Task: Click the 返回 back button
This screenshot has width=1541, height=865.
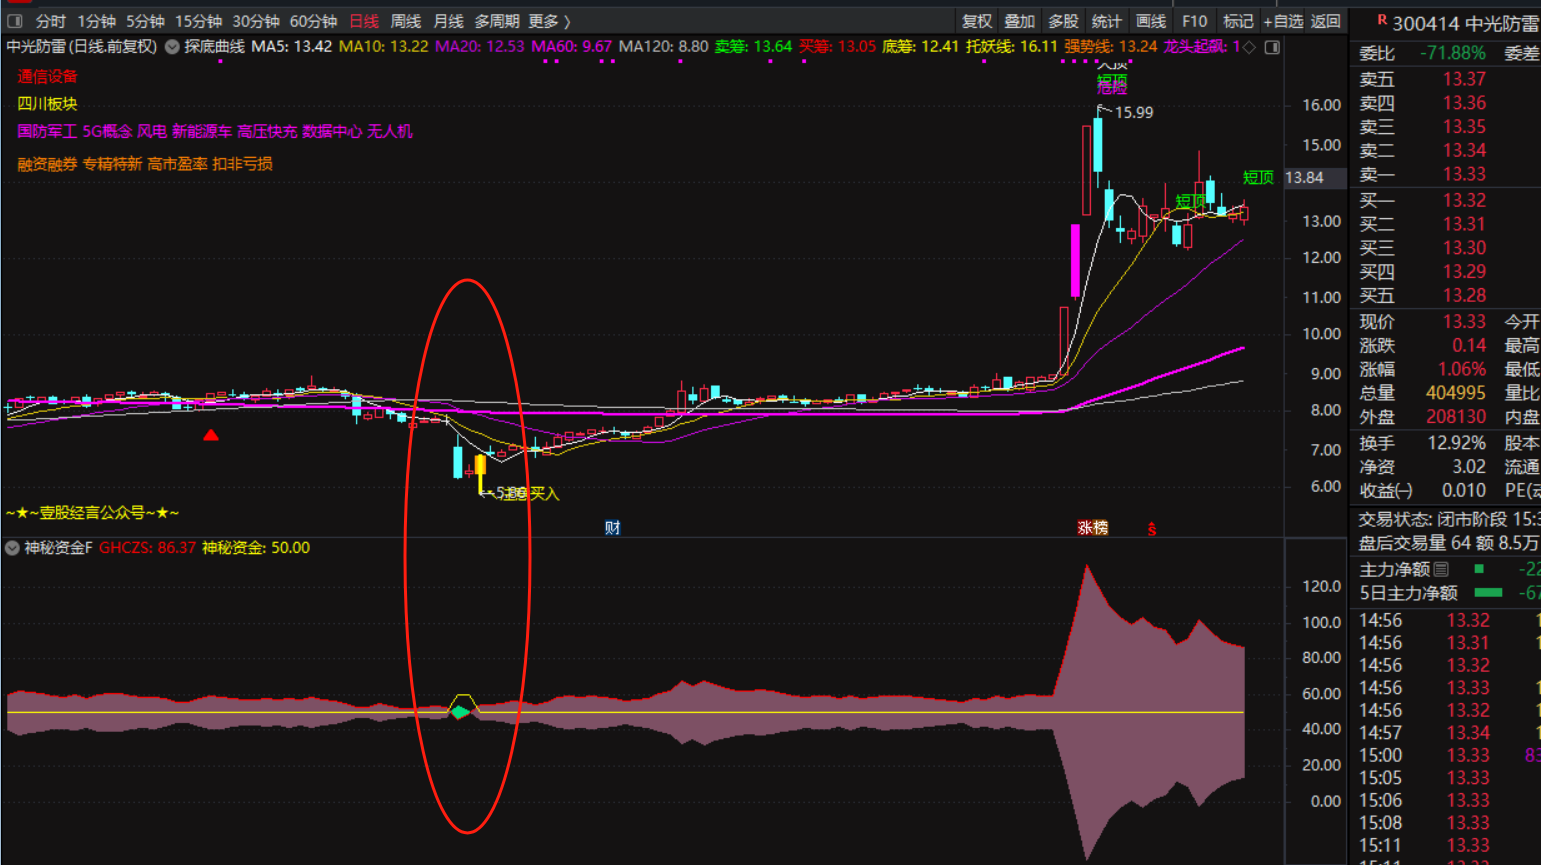Action: (x=1325, y=21)
